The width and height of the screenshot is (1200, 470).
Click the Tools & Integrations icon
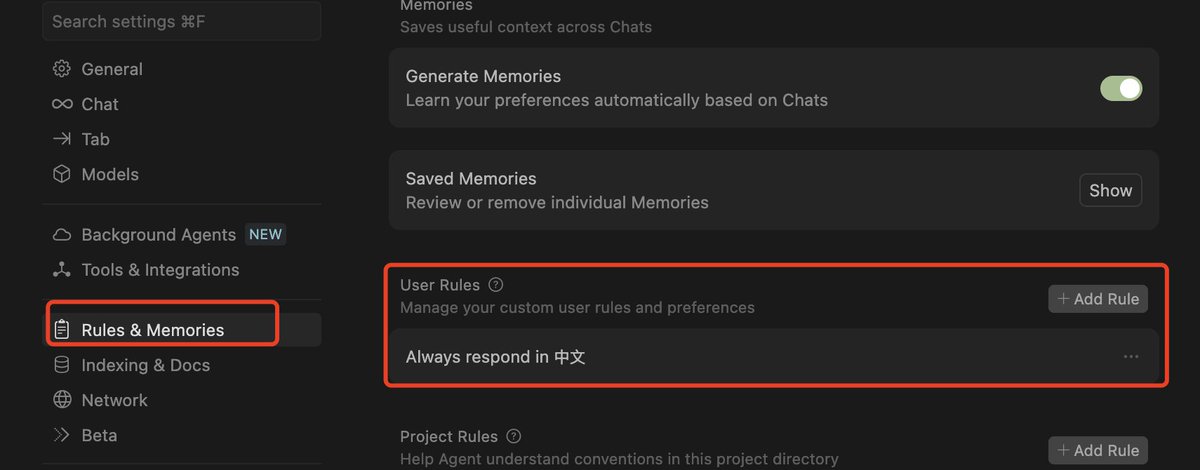click(62, 270)
